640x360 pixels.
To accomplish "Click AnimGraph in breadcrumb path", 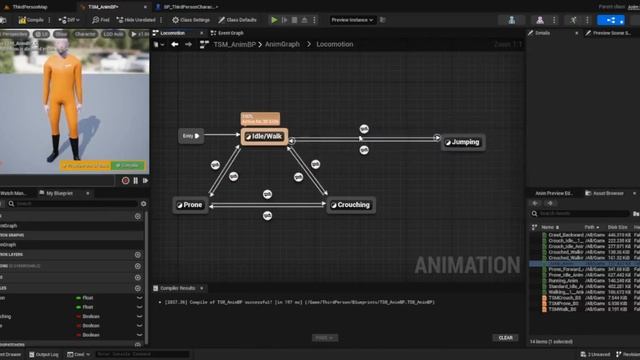I will click(x=282, y=44).
